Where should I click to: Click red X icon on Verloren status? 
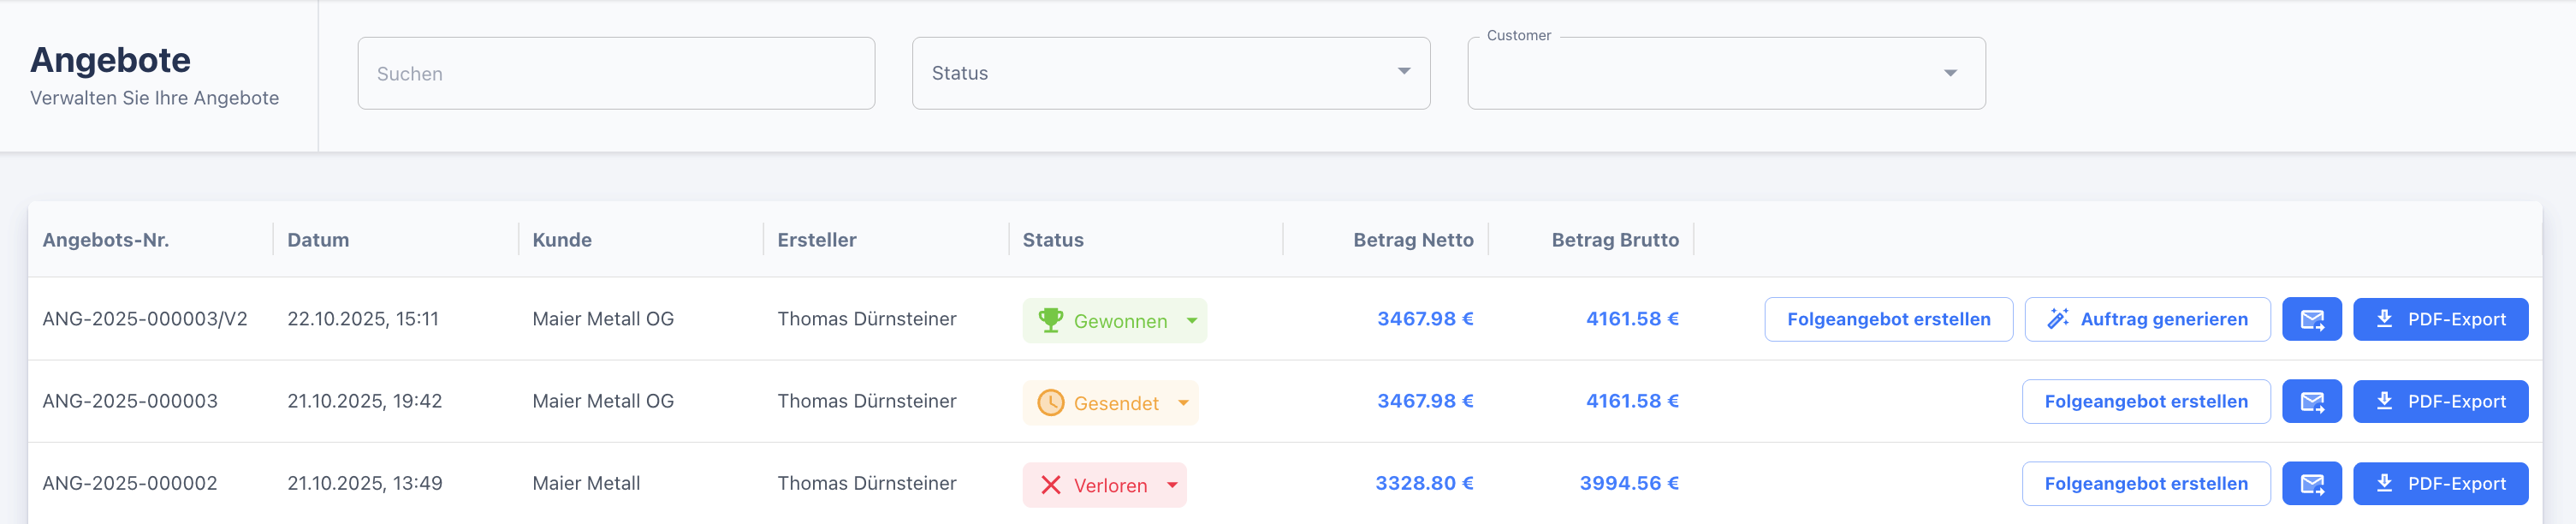coord(1050,485)
